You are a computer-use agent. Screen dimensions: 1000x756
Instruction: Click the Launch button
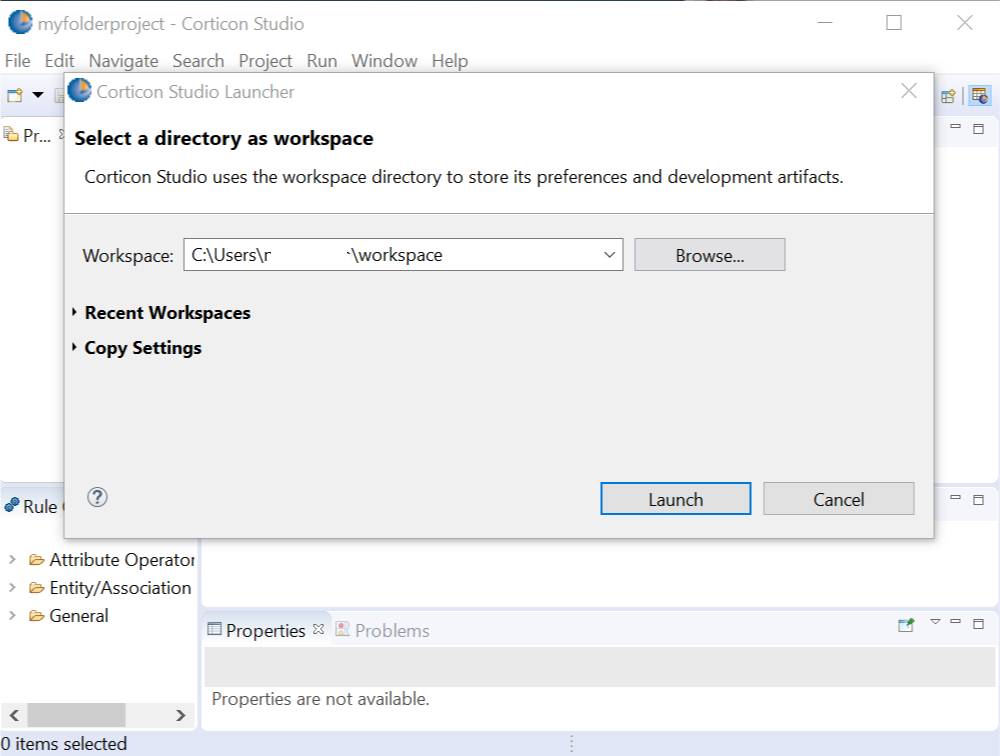tap(675, 499)
